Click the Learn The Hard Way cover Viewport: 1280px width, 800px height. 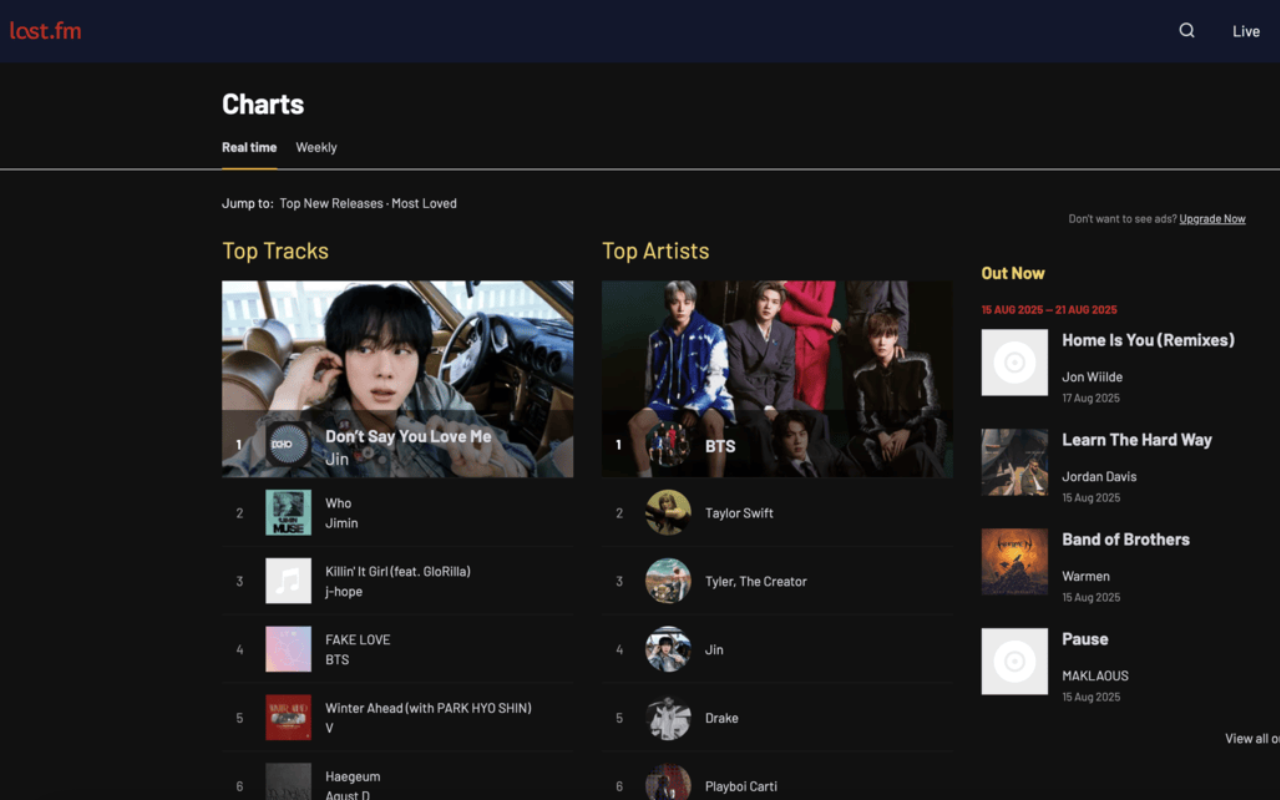(x=1014, y=462)
